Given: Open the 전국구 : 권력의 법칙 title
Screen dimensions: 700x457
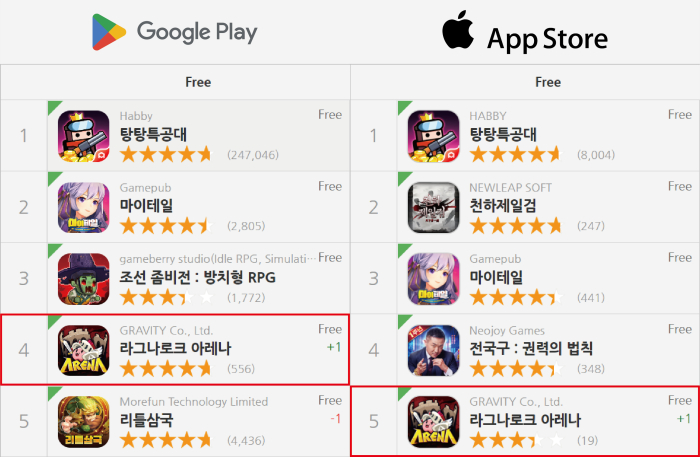Looking at the screenshot, I should (x=531, y=349).
